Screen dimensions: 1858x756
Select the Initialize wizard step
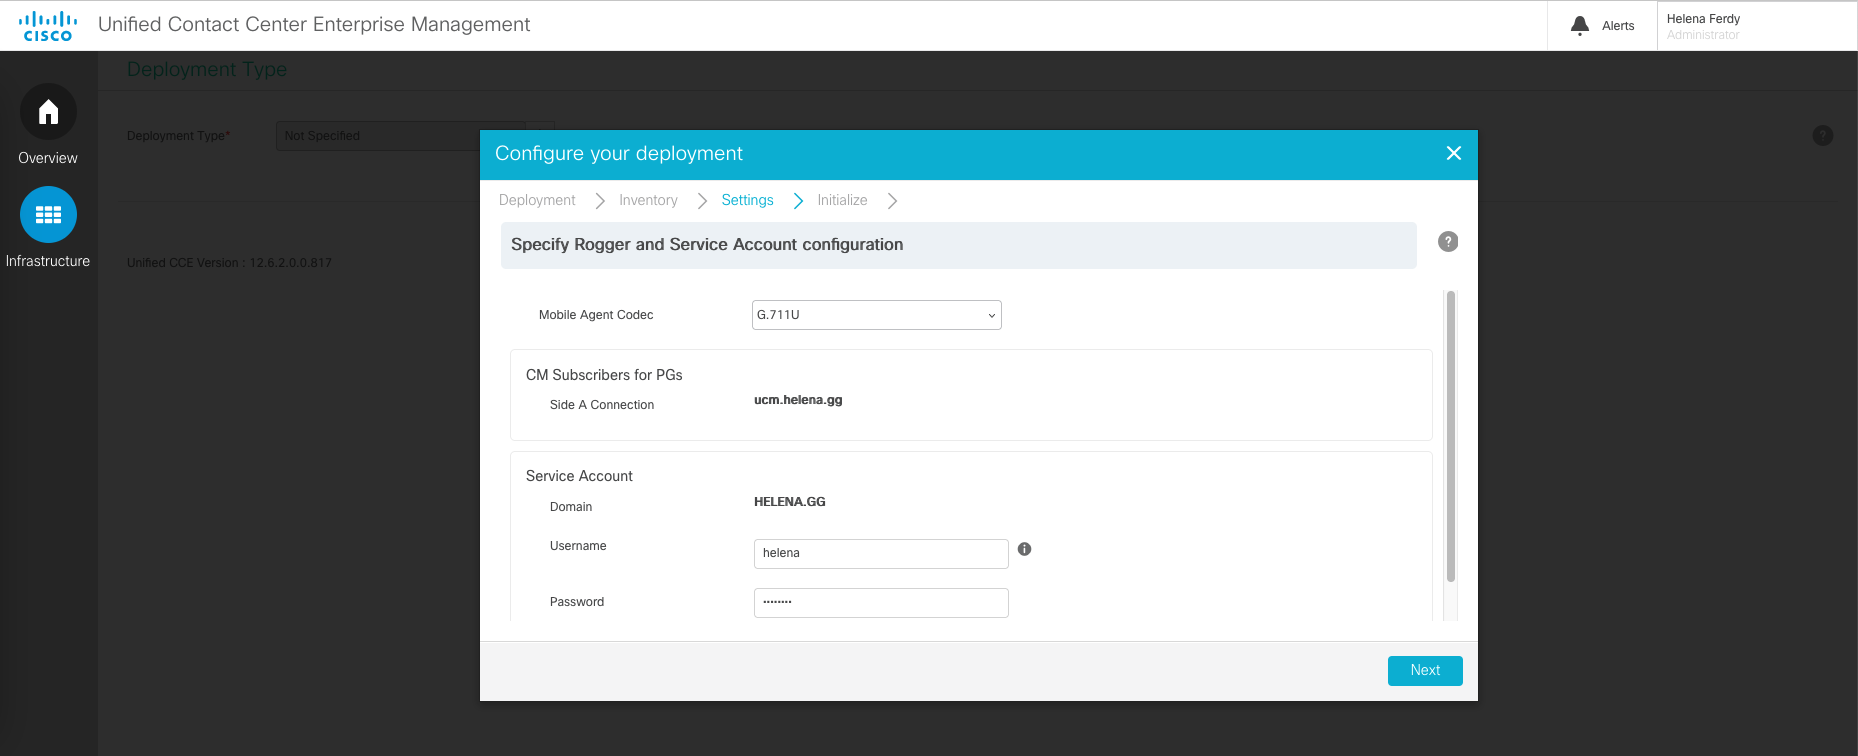[x=842, y=200]
